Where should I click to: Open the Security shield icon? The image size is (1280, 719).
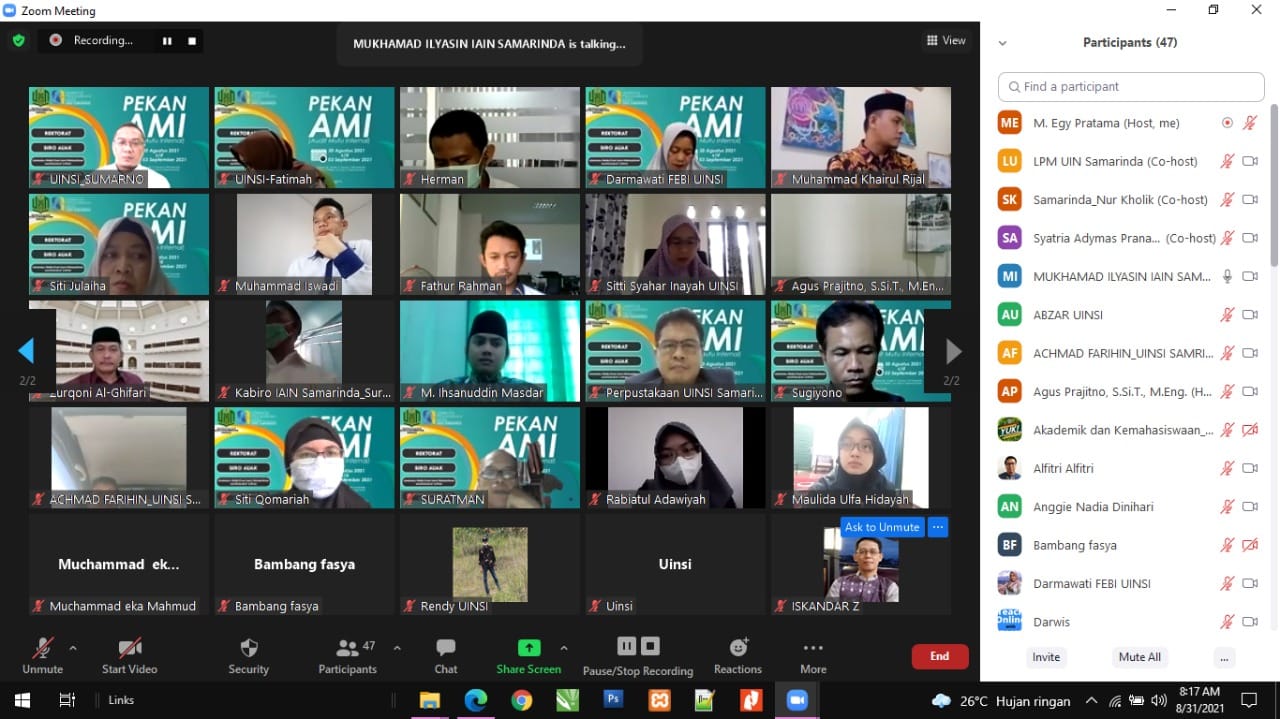(249, 648)
